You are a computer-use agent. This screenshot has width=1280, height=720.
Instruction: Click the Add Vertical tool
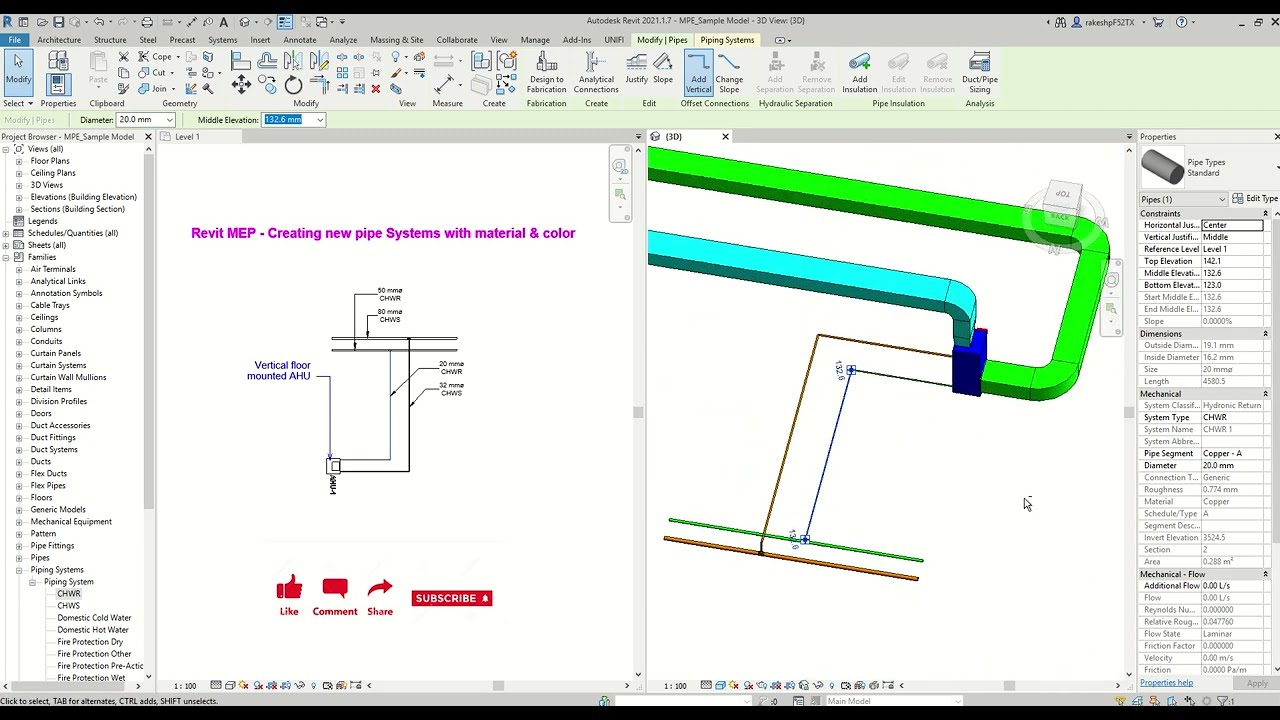[x=698, y=72]
